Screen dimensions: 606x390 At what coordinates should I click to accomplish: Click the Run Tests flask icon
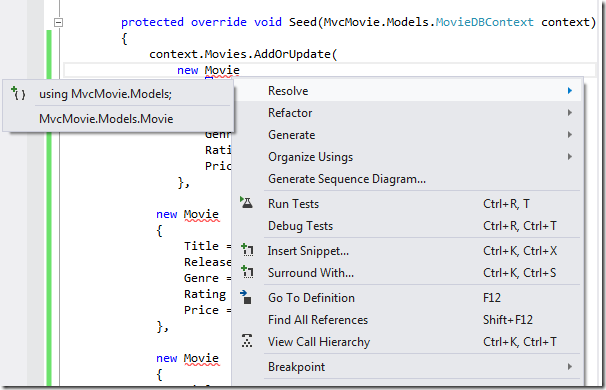pos(246,203)
